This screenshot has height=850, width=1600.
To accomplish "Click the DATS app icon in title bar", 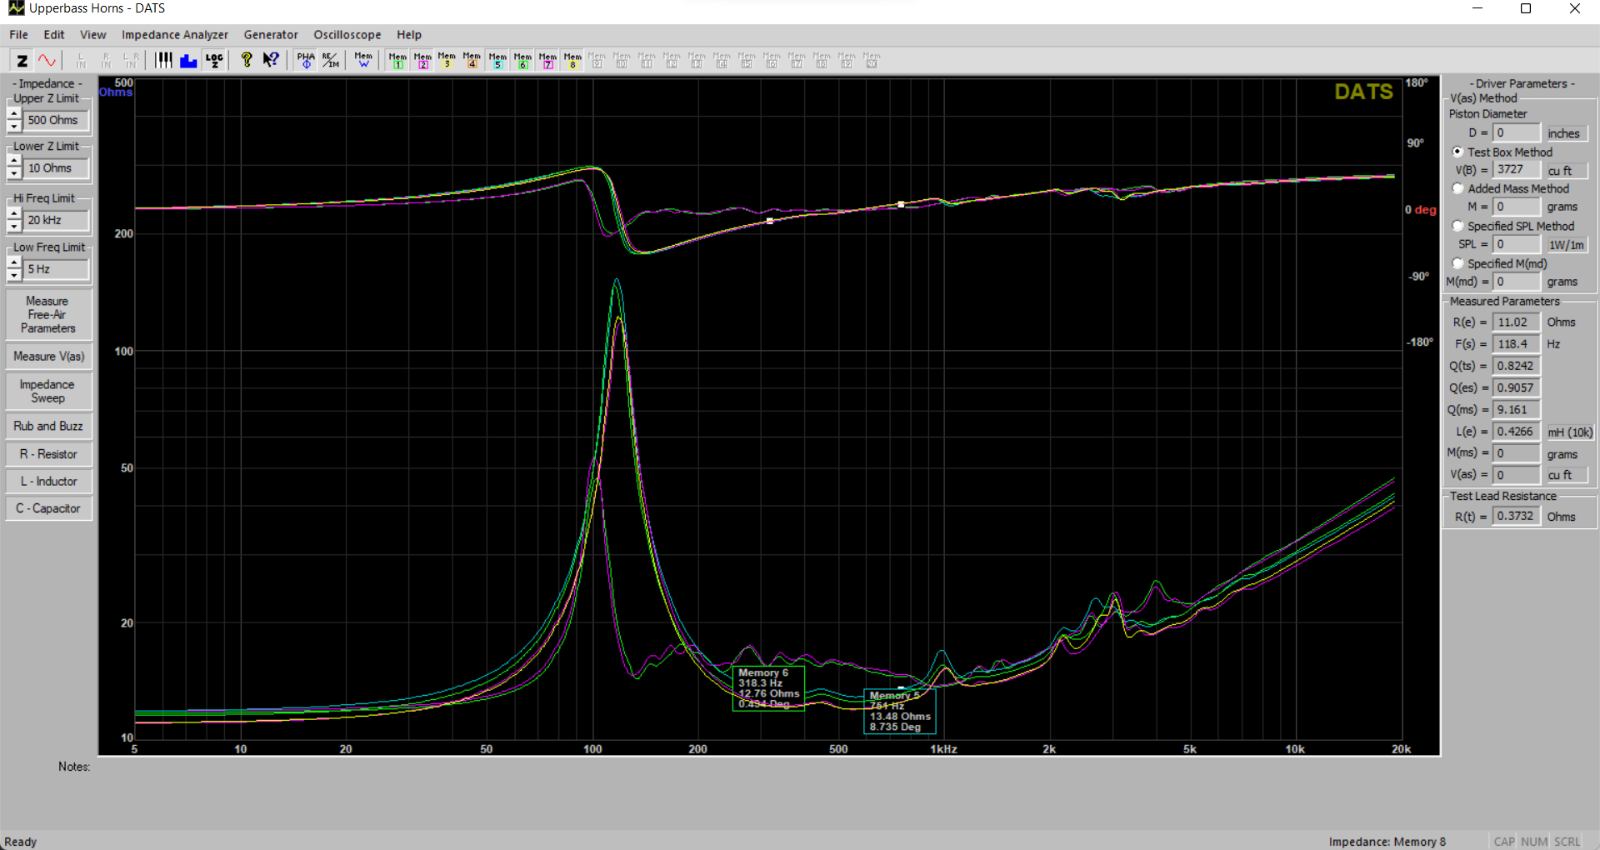I will [x=16, y=8].
